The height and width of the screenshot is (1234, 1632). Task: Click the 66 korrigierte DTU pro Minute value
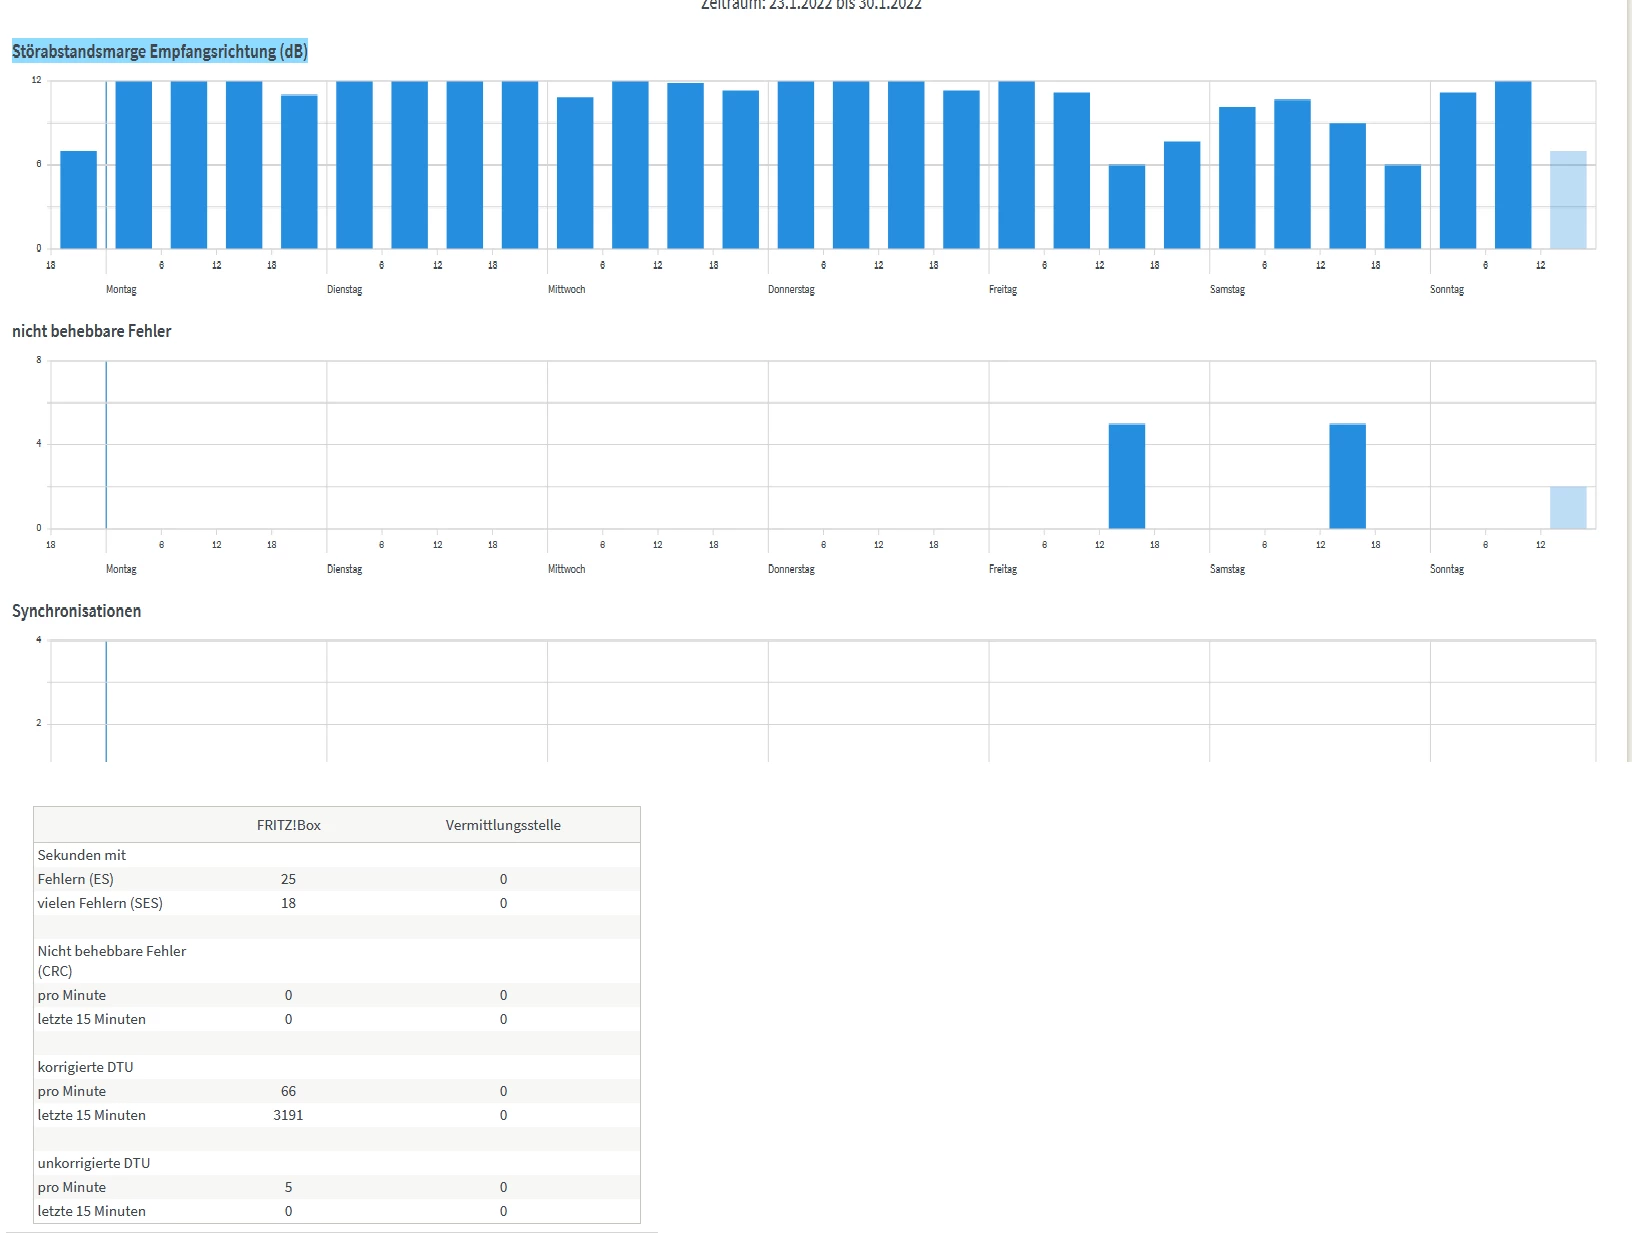tap(288, 1091)
